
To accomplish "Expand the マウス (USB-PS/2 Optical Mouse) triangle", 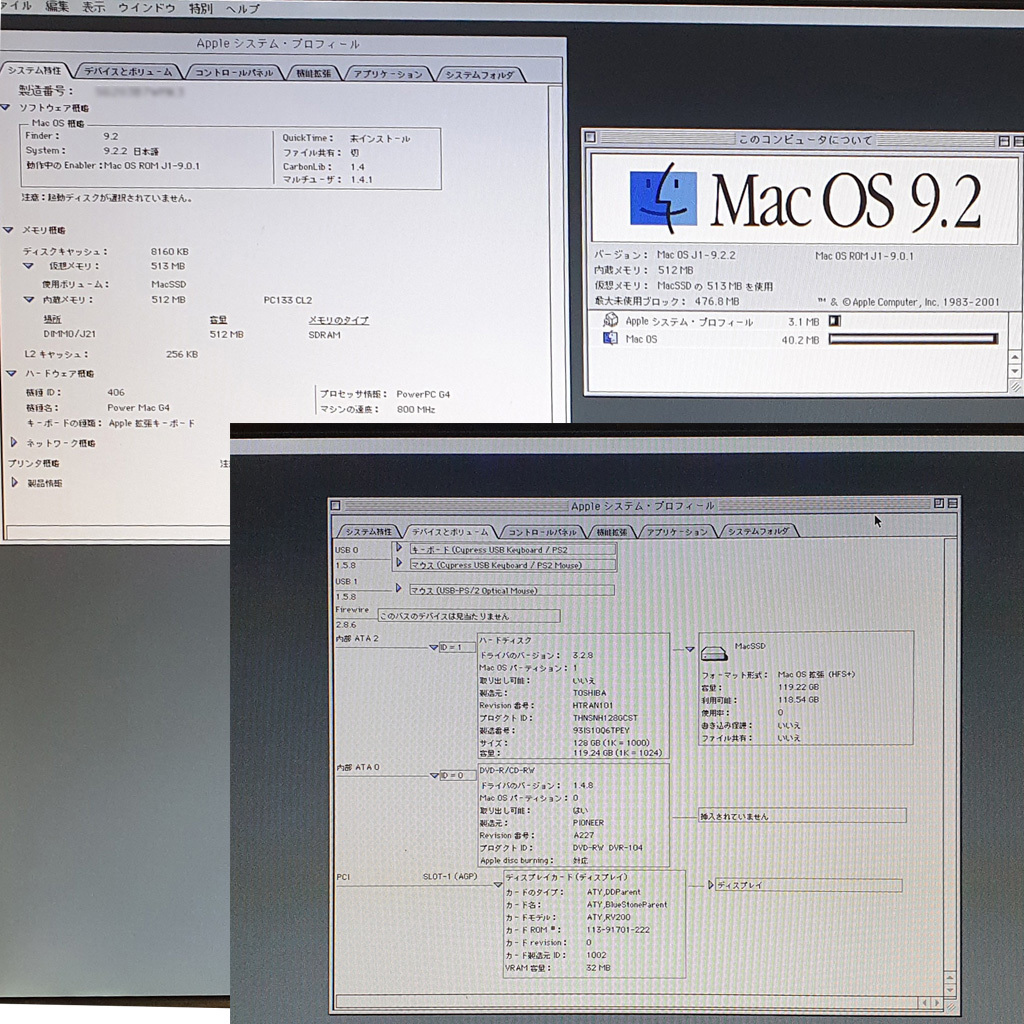I will coord(398,588).
